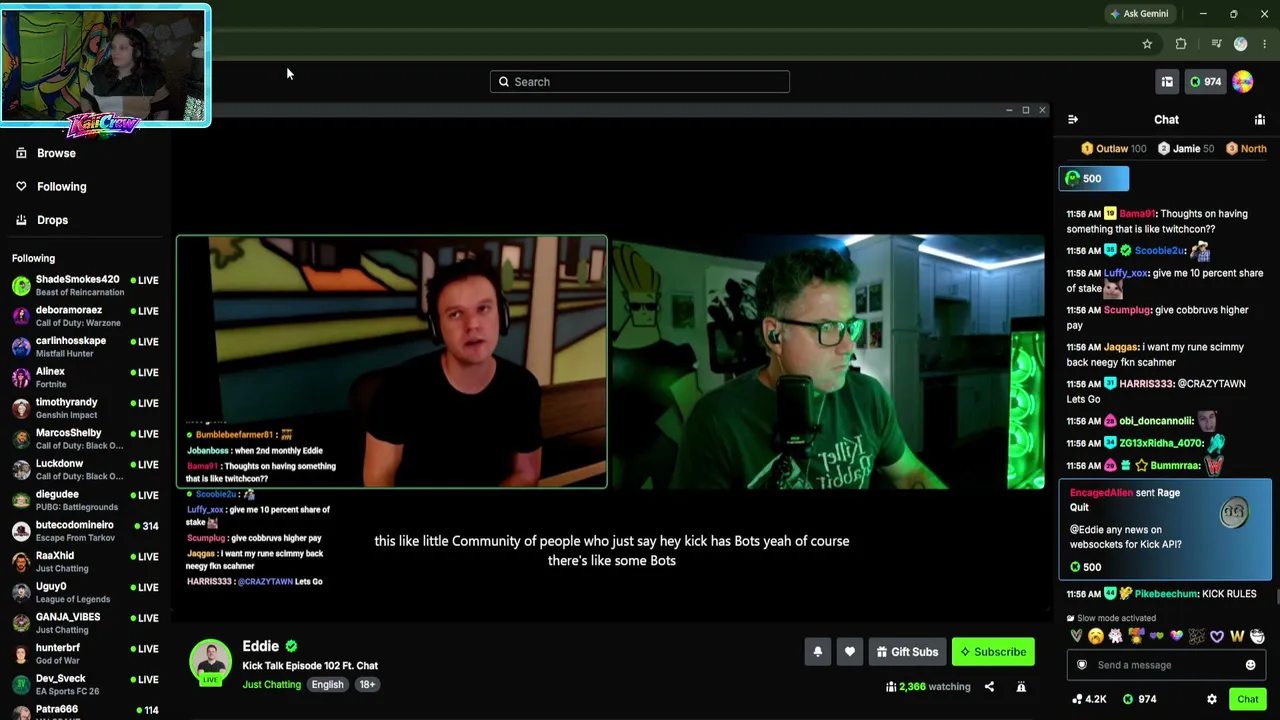Image resolution: width=1280 pixels, height=720 pixels.
Task: Open the sidebar layout icon next to the KICKs balance
Action: tap(1167, 82)
